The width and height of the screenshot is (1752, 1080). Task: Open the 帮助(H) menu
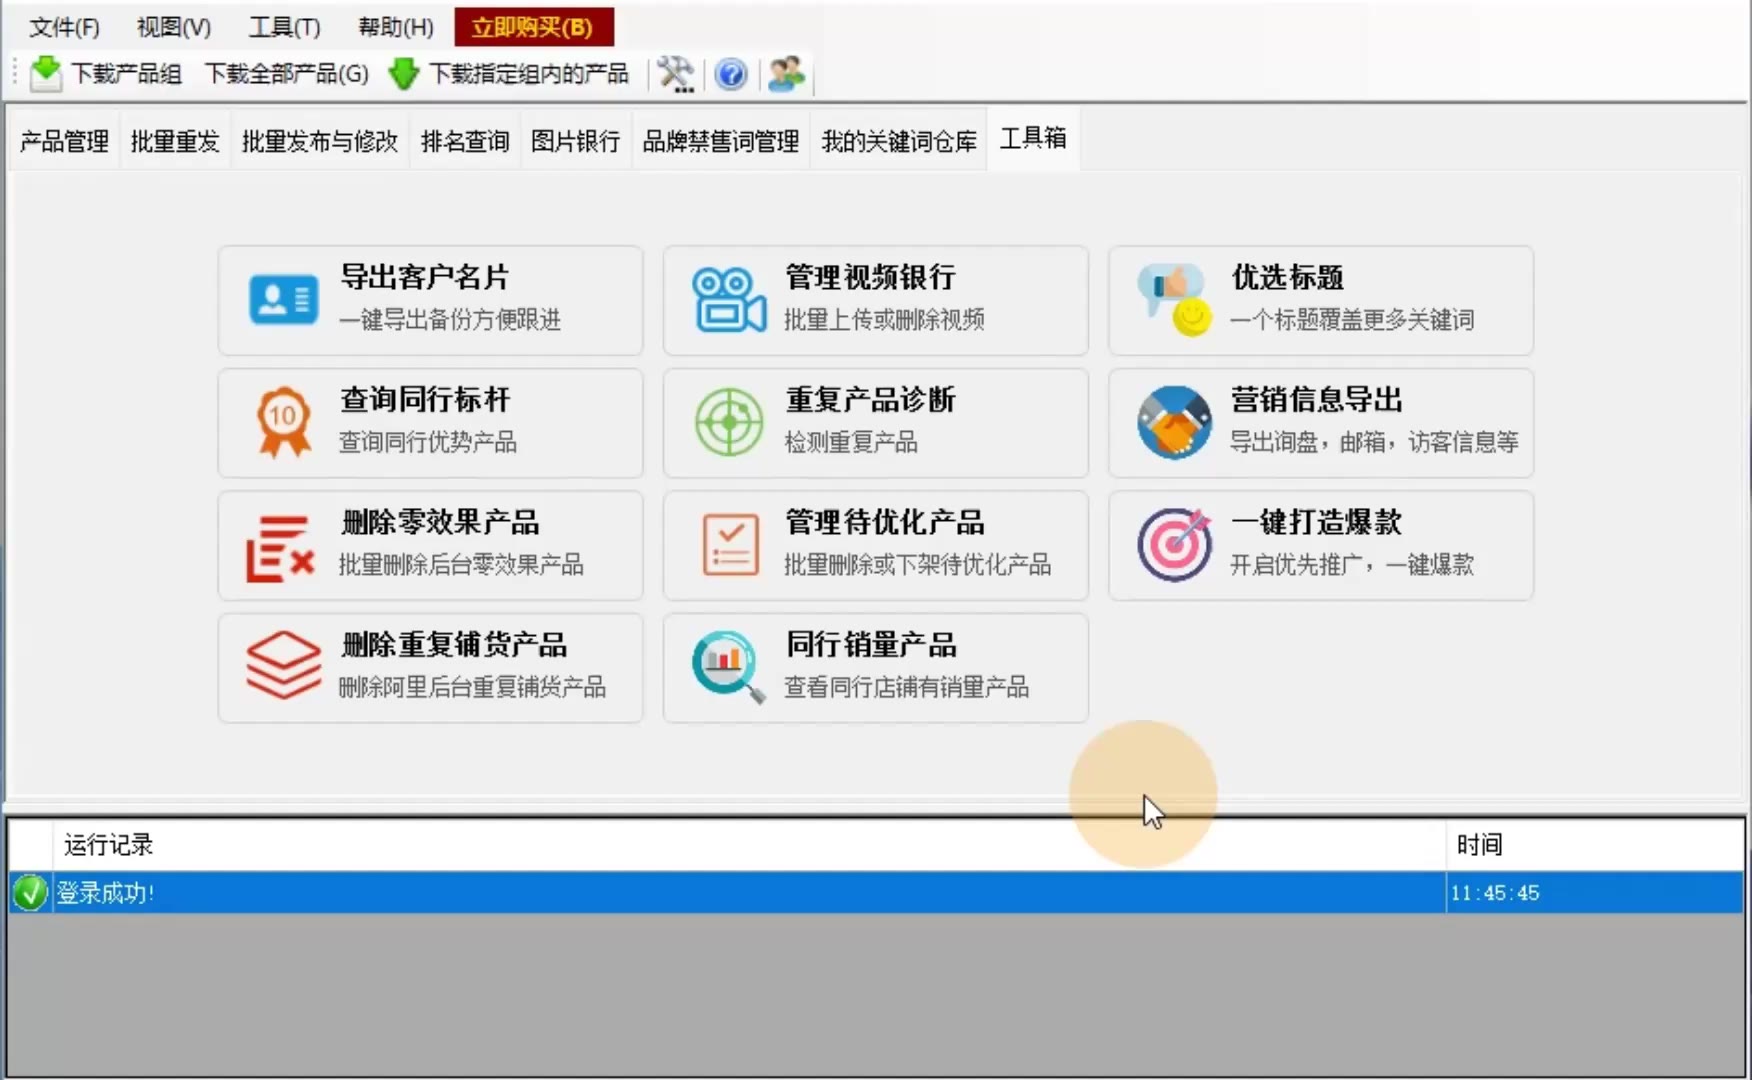tap(396, 27)
